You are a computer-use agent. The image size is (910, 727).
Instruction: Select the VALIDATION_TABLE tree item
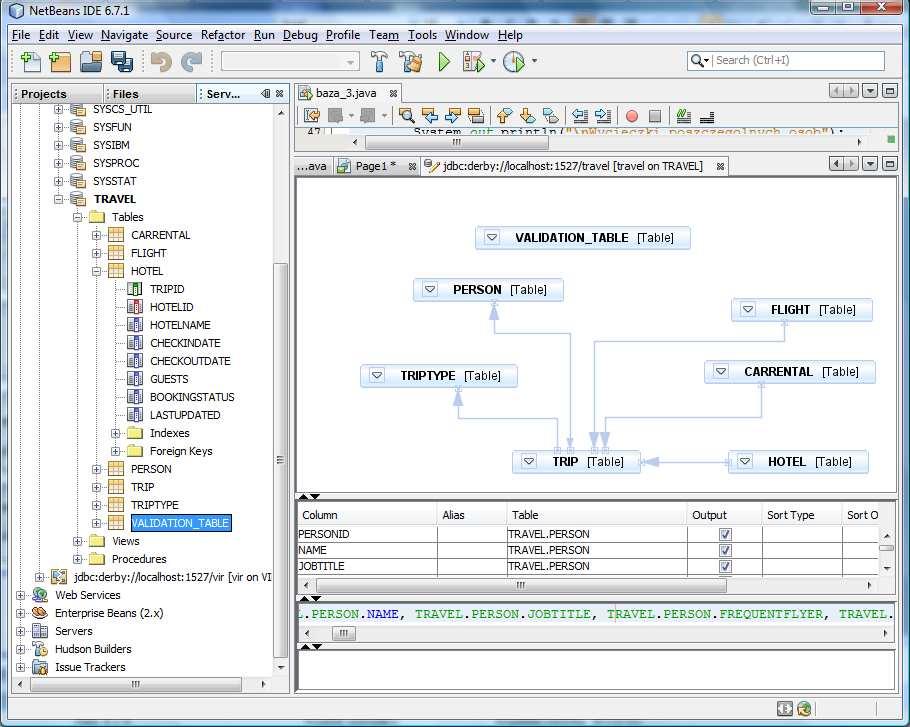coord(180,523)
